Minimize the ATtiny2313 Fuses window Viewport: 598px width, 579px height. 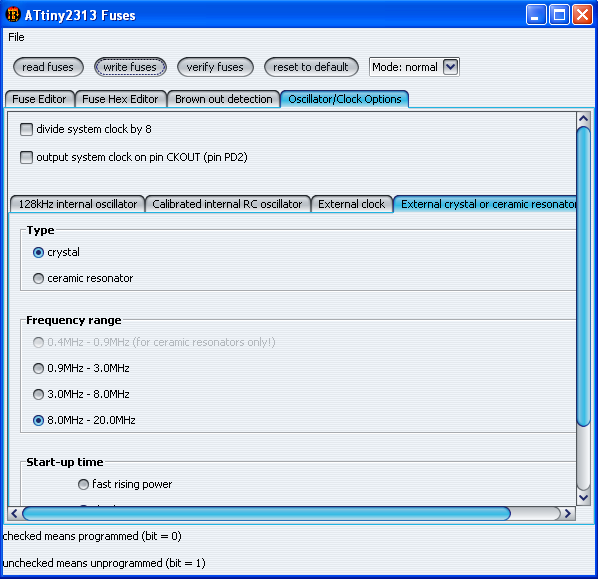[536, 15]
